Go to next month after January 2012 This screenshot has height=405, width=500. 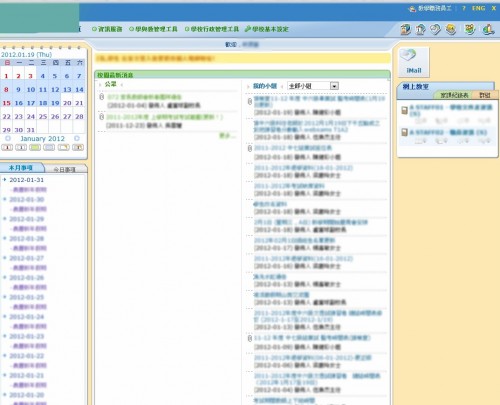click(x=77, y=138)
